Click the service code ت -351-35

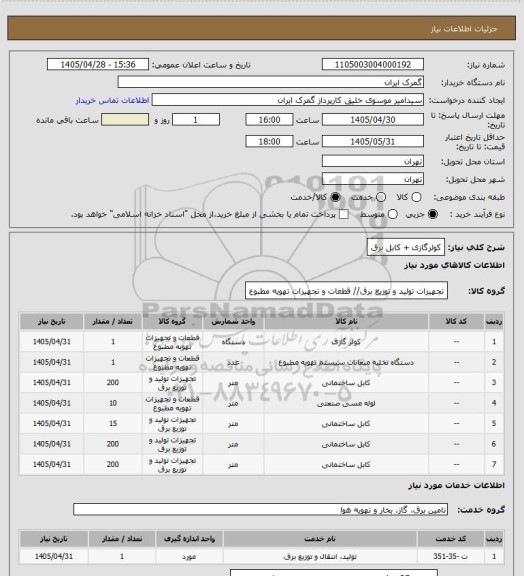pos(451,557)
